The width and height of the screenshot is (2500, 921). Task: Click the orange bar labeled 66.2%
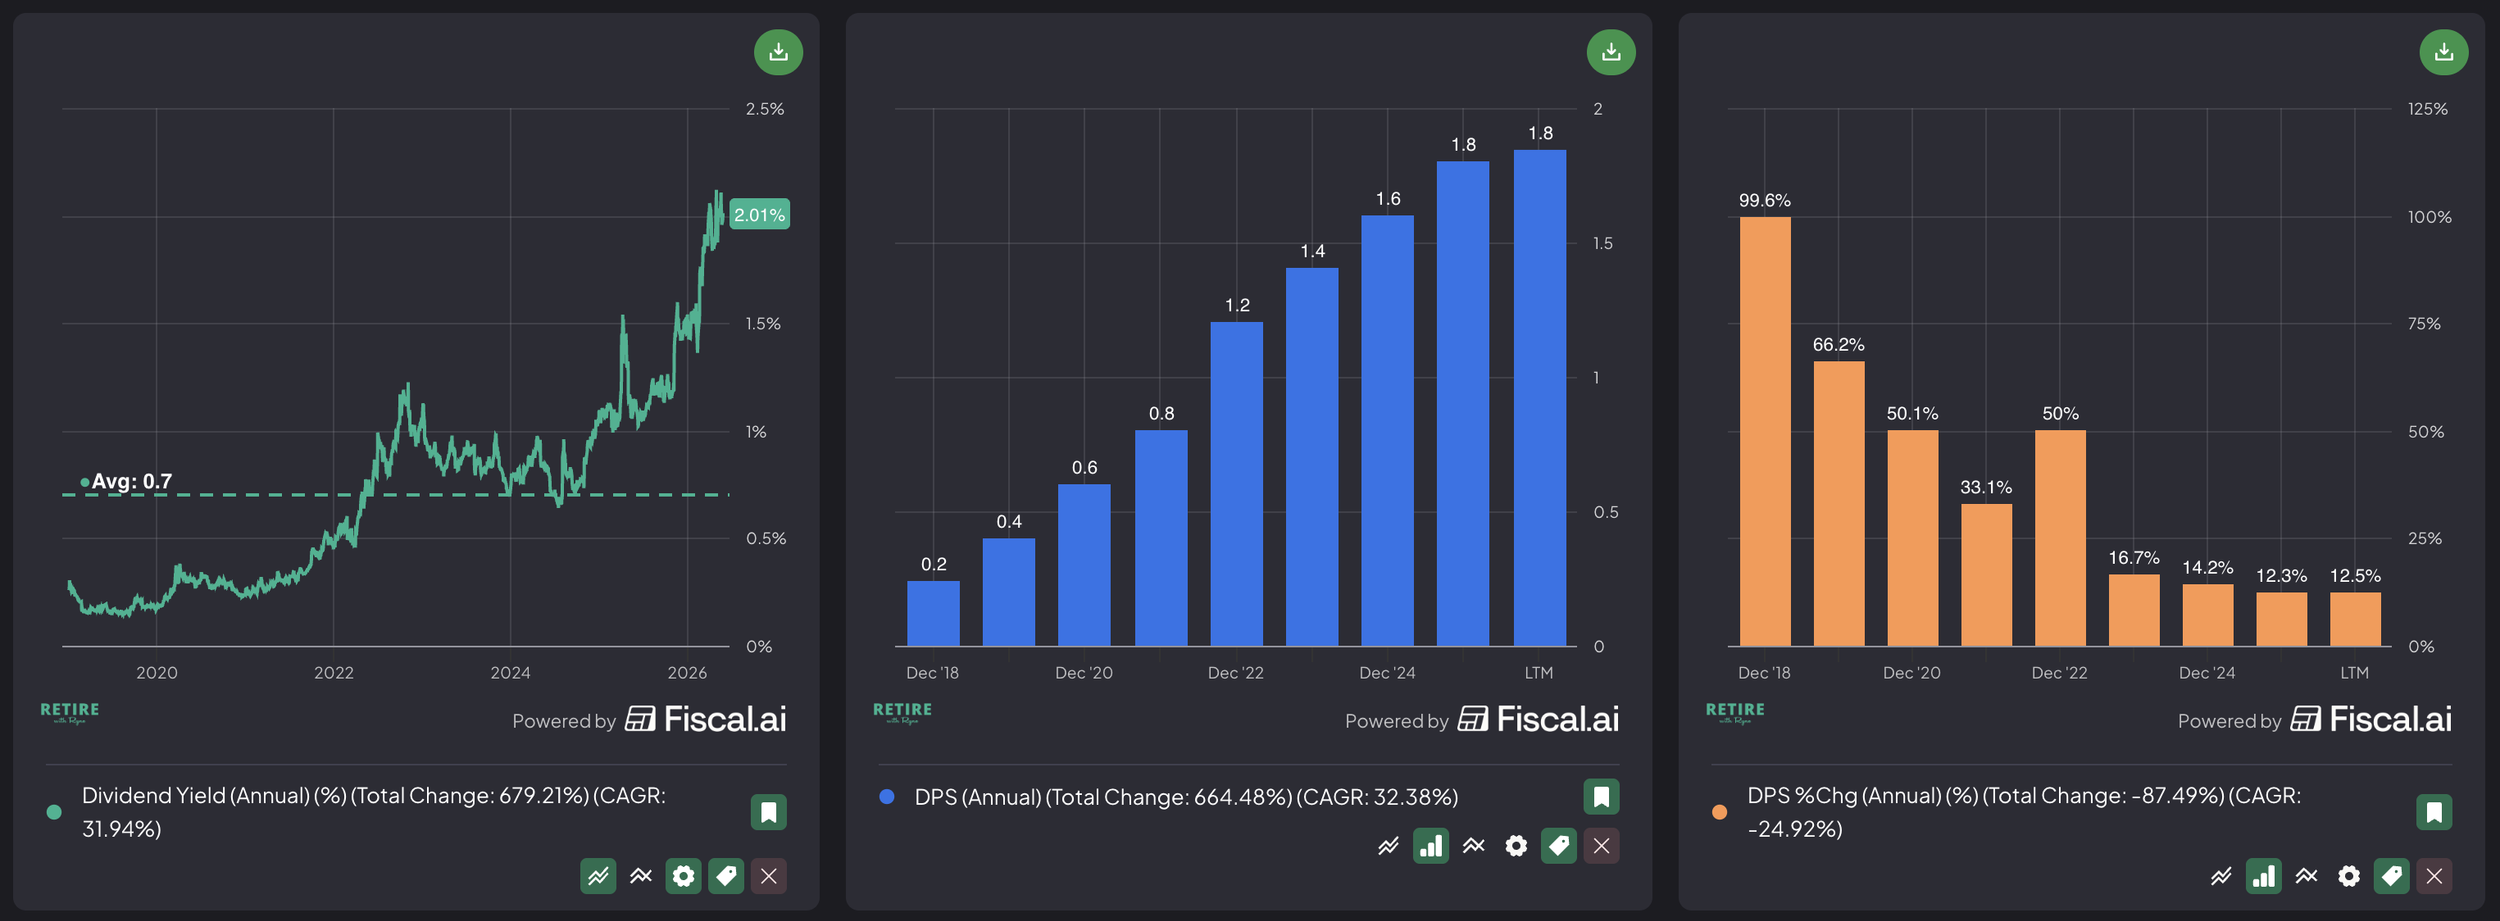1839,504
